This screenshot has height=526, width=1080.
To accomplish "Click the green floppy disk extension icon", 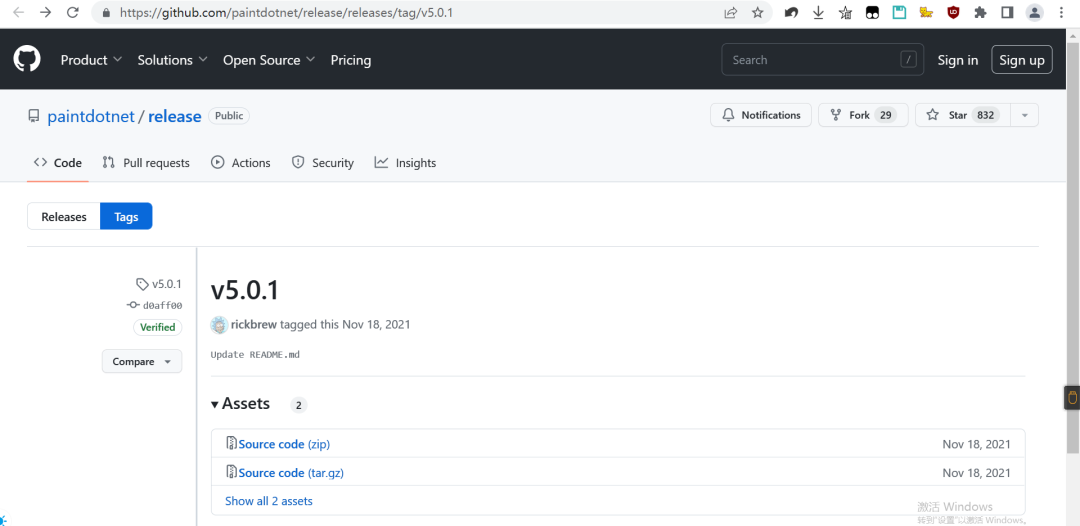I will [x=899, y=12].
